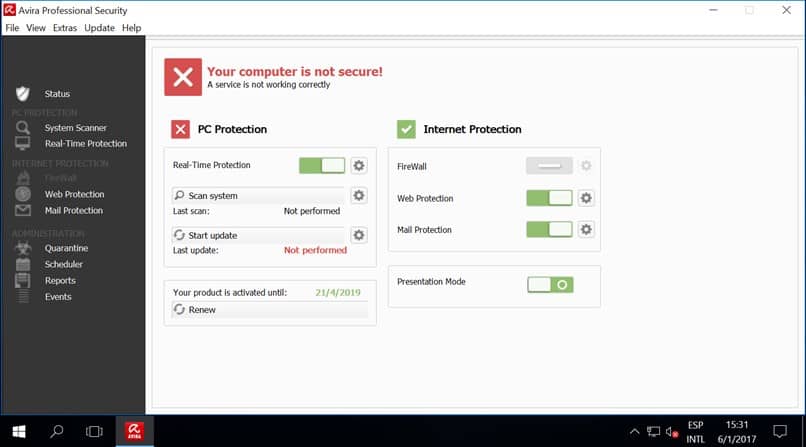The image size is (806, 447).
Task: Select System Scanner in the sidebar
Action: point(76,127)
